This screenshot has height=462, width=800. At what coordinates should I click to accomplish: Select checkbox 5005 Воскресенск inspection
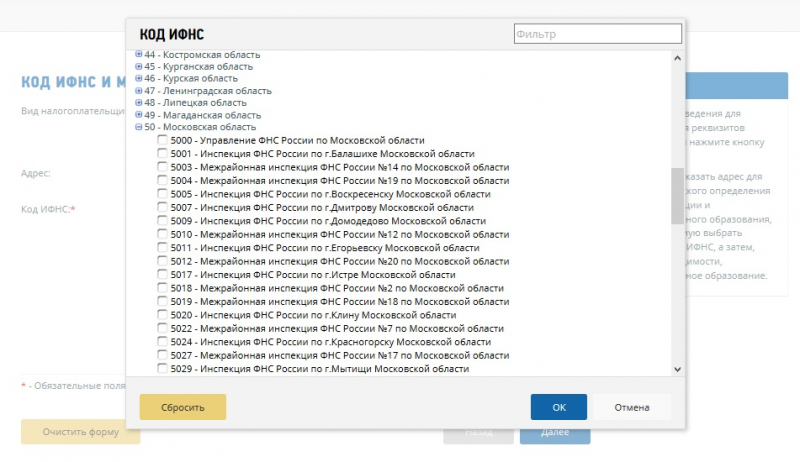[x=163, y=194]
